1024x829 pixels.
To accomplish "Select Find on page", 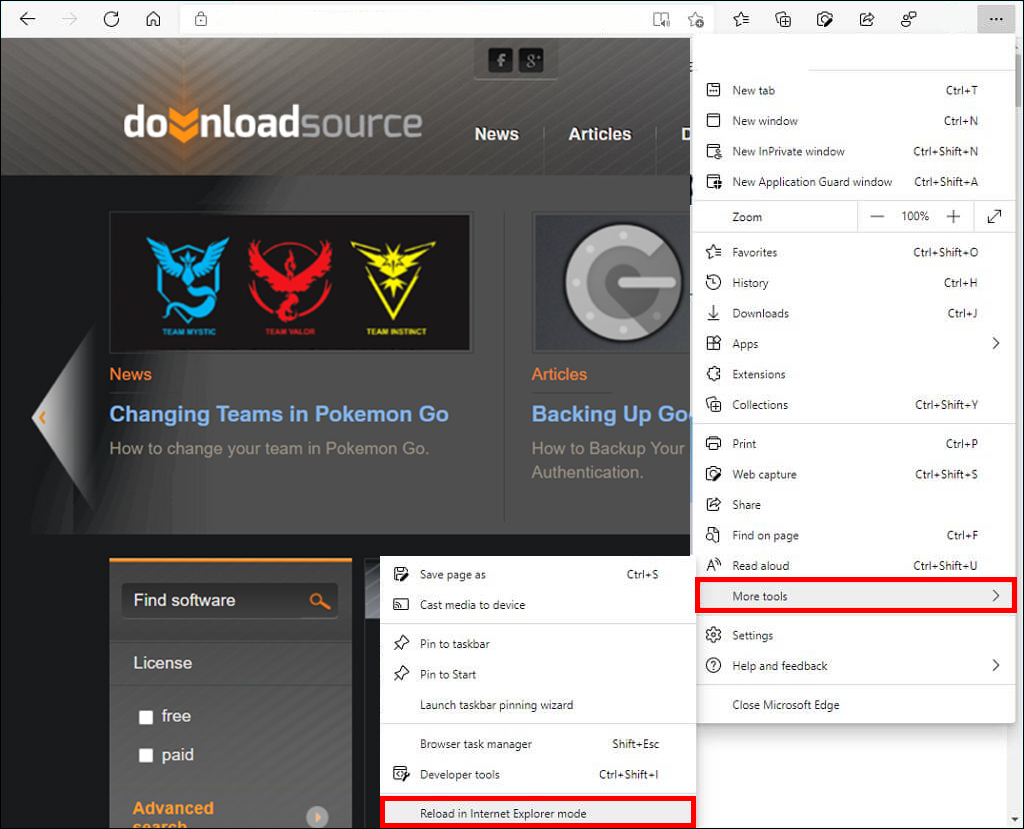I will pyautogui.click(x=854, y=536).
